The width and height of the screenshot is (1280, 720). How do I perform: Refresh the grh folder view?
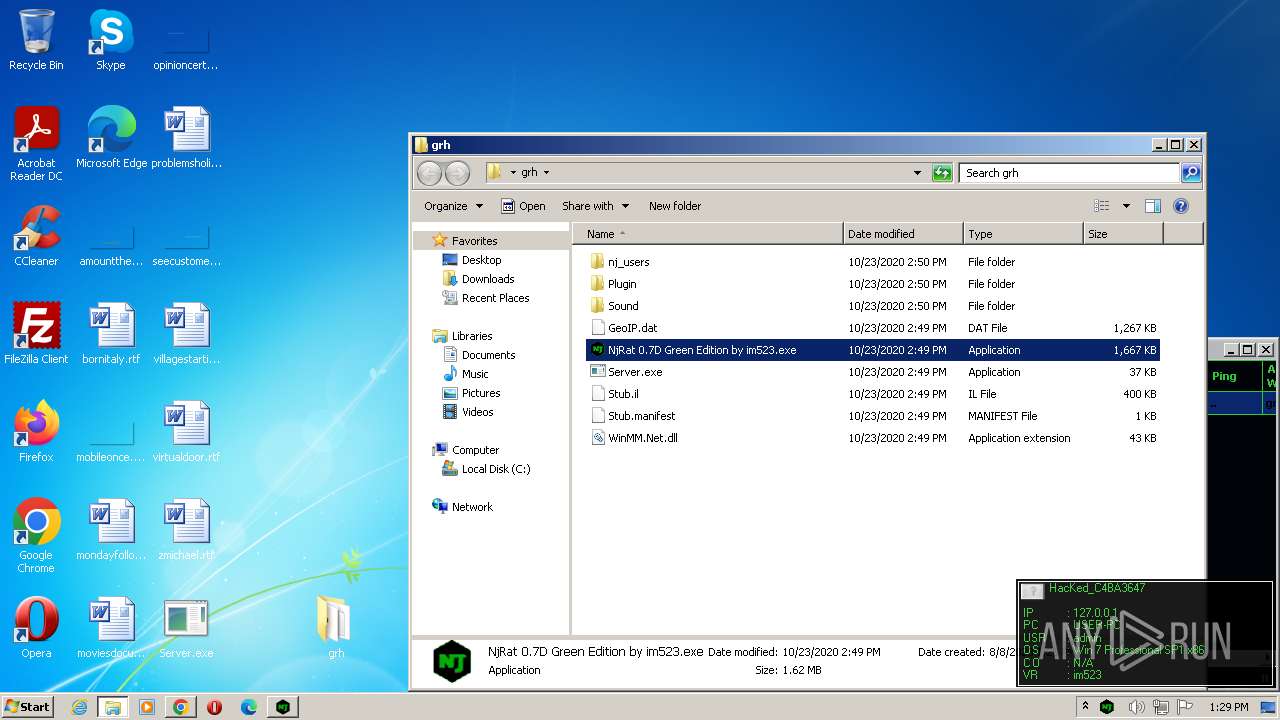pyautogui.click(x=942, y=173)
